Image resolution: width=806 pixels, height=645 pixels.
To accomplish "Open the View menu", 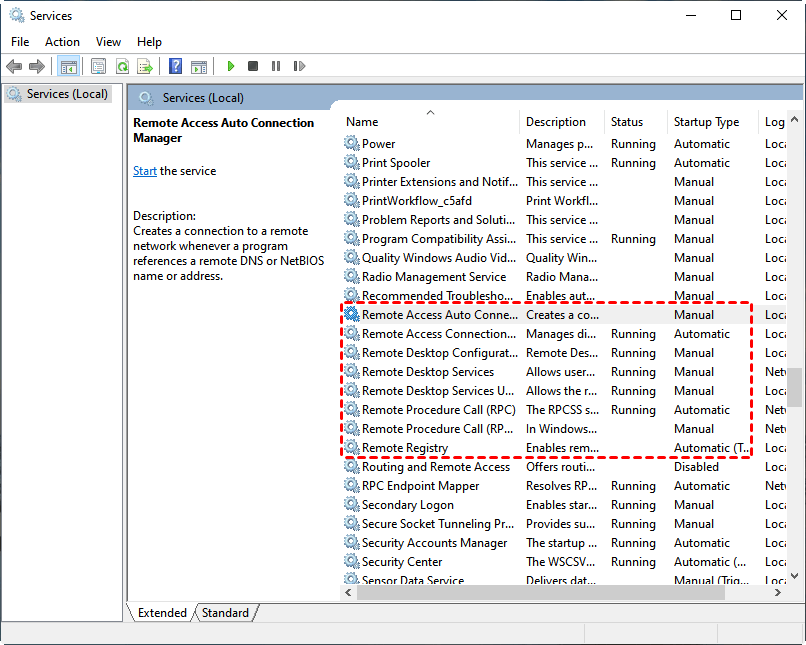I will [108, 42].
